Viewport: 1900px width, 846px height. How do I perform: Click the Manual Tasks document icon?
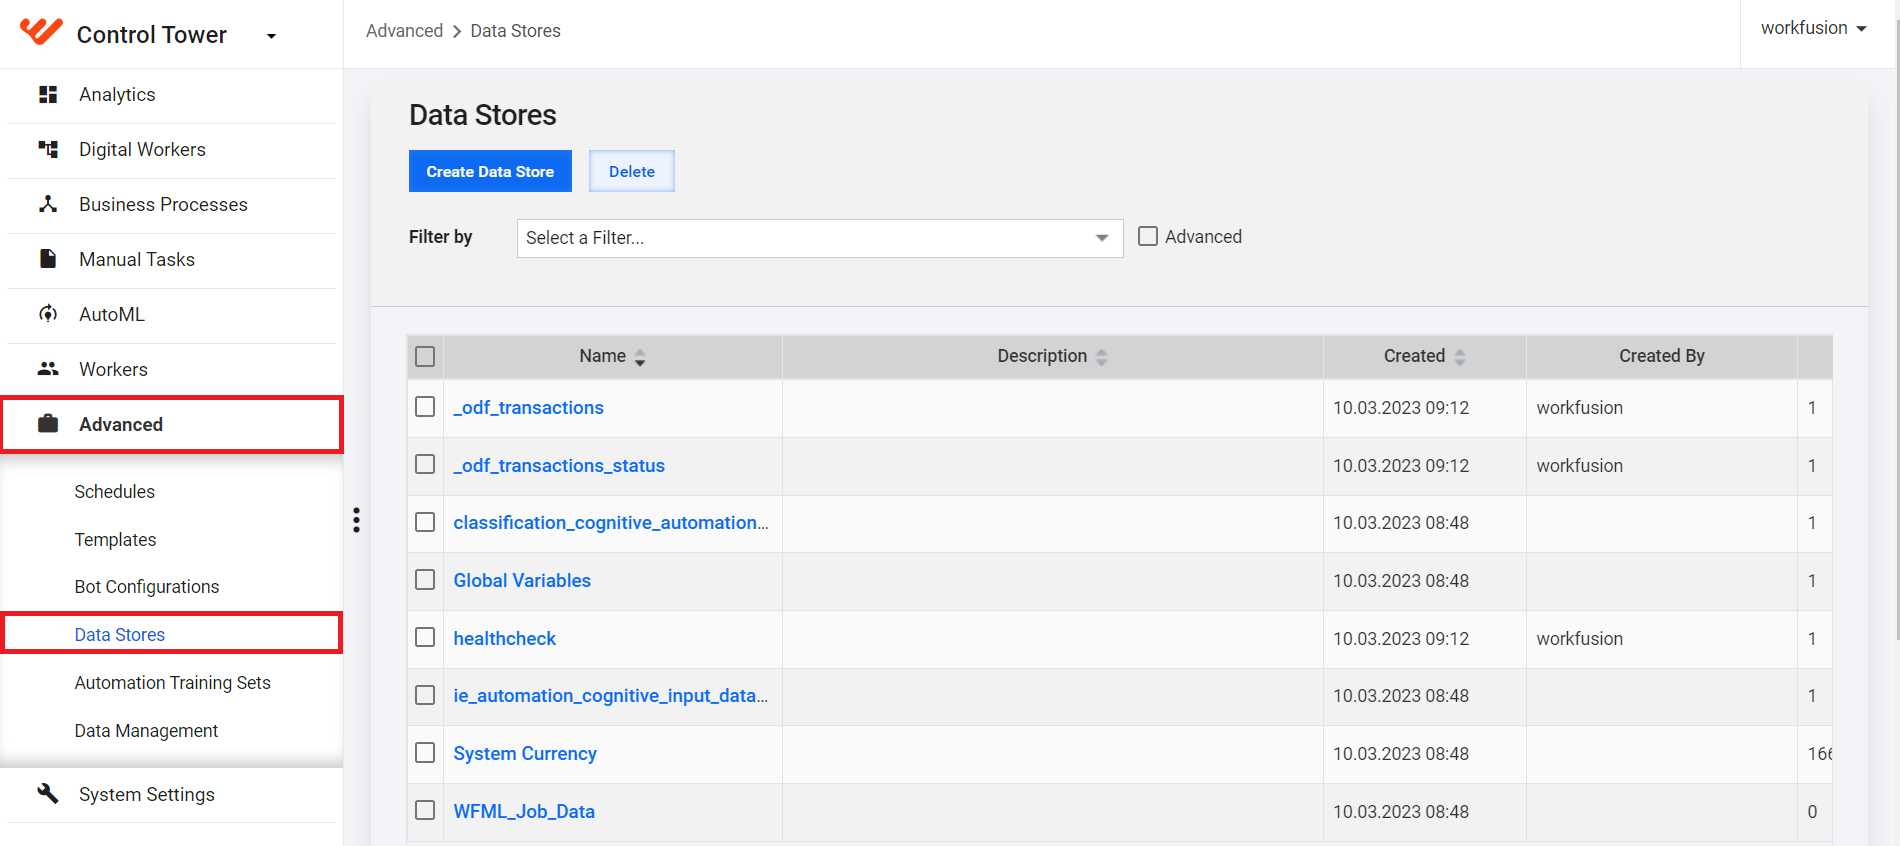tap(47, 259)
